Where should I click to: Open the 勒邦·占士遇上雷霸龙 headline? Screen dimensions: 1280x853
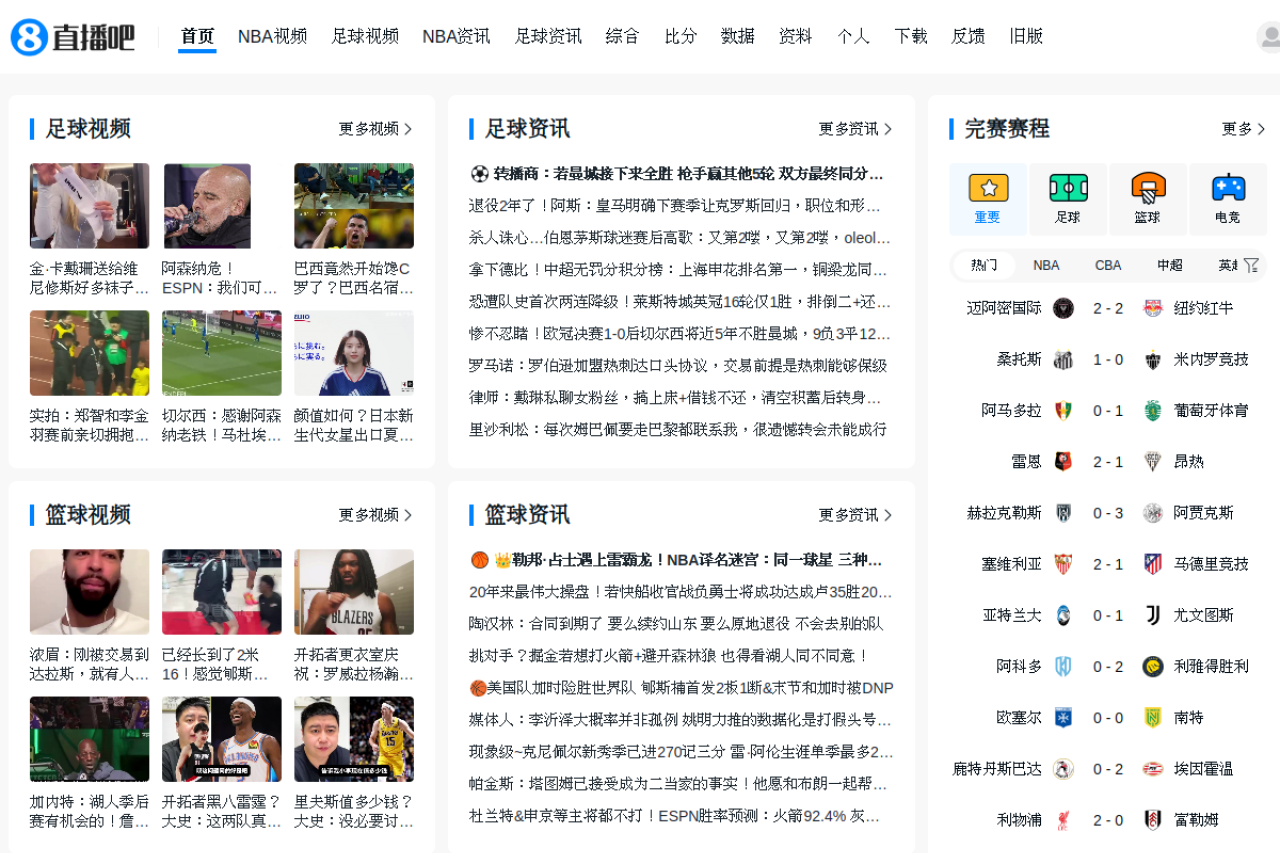pyautogui.click(x=677, y=560)
